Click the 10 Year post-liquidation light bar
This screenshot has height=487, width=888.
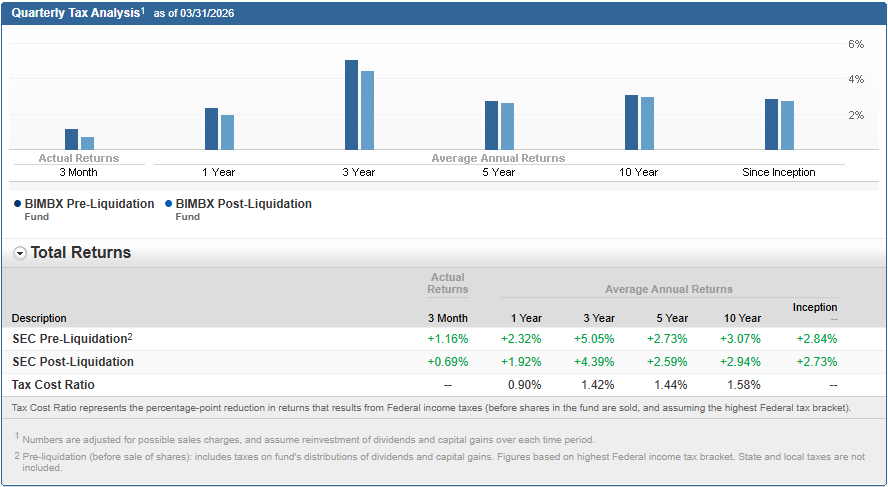point(647,123)
